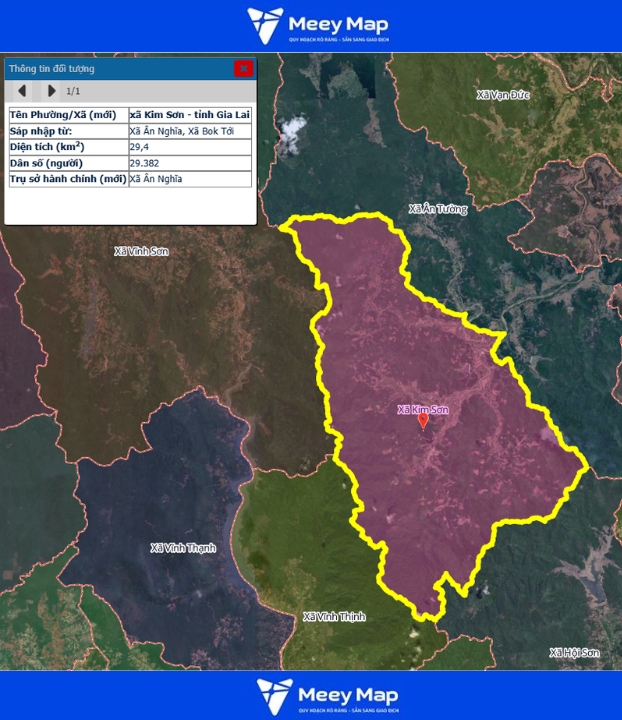This screenshot has height=720, width=622.
Task: Select the Xã Vĩnh Sơn map label
Action: (x=141, y=251)
